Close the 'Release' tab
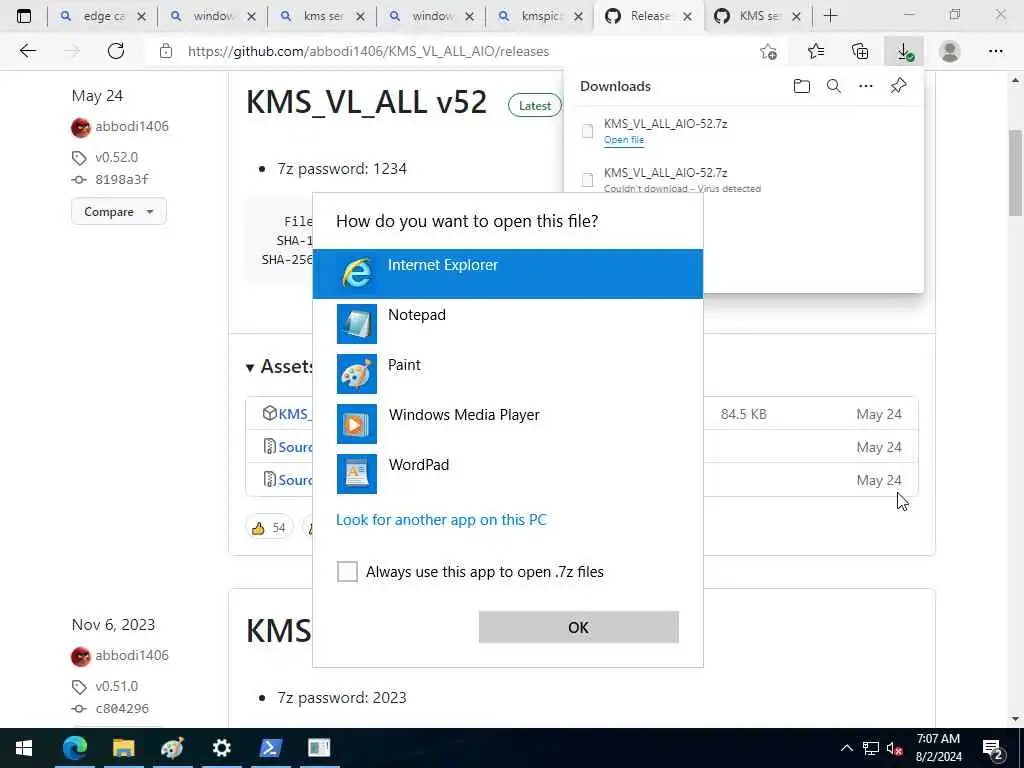This screenshot has width=1024, height=768. [687, 17]
